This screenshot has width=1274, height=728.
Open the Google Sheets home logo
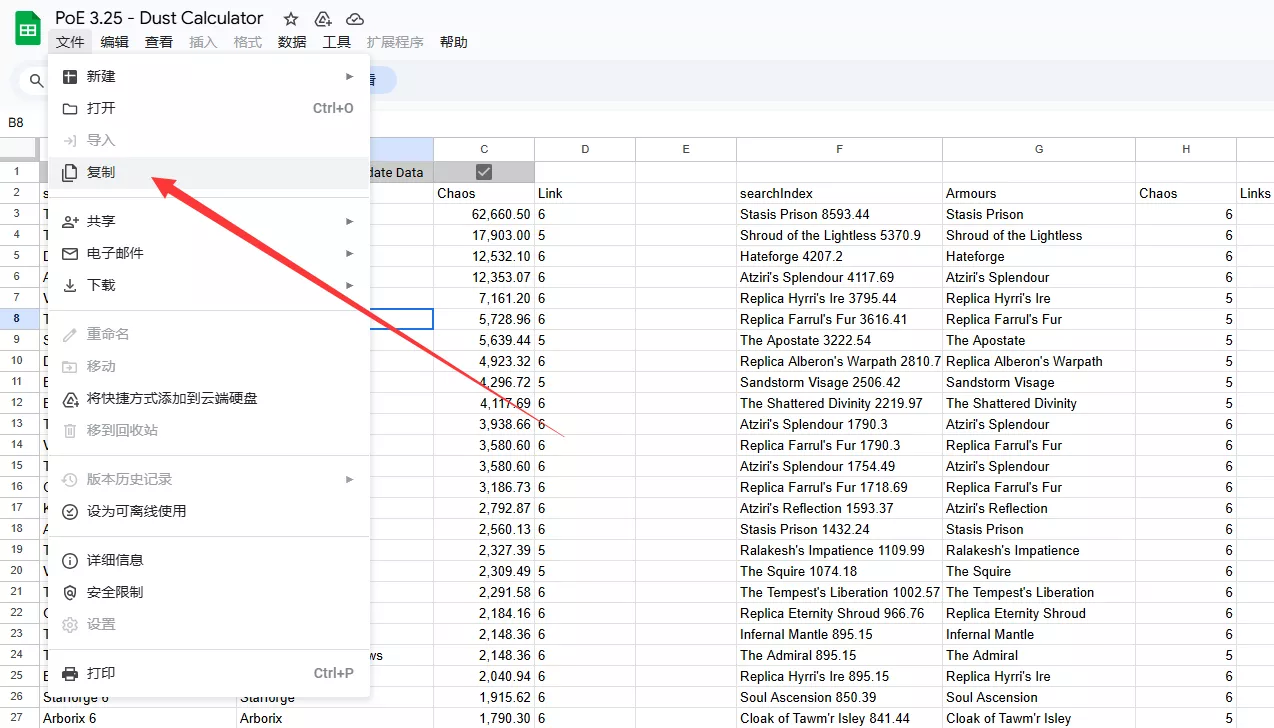point(27,28)
